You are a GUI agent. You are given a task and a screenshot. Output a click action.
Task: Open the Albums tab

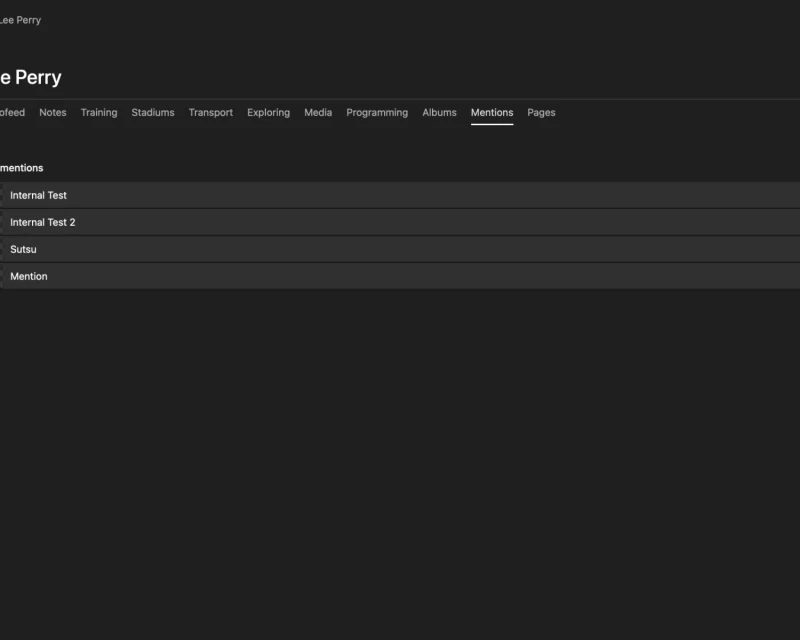click(x=439, y=113)
